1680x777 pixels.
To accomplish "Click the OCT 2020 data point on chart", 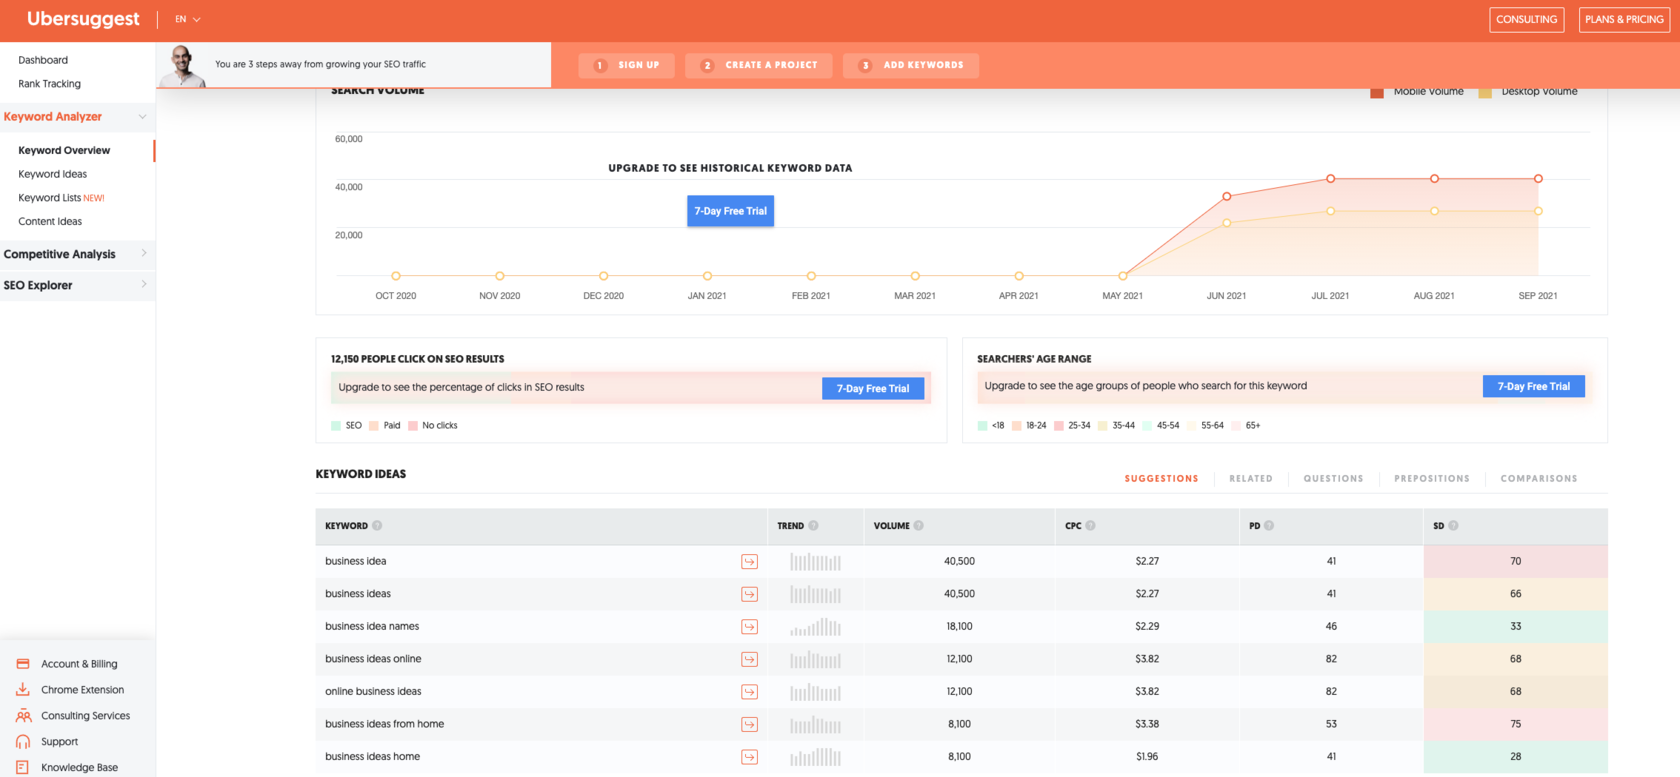I will [x=396, y=276].
